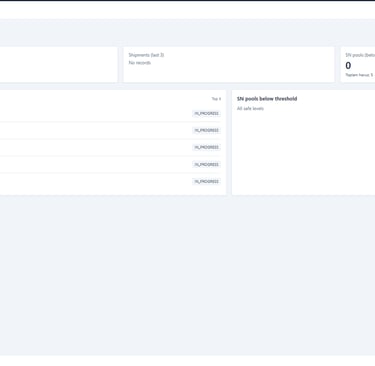Select 'SN pools below threshold' heading
The image size is (375, 366).
coord(267,99)
